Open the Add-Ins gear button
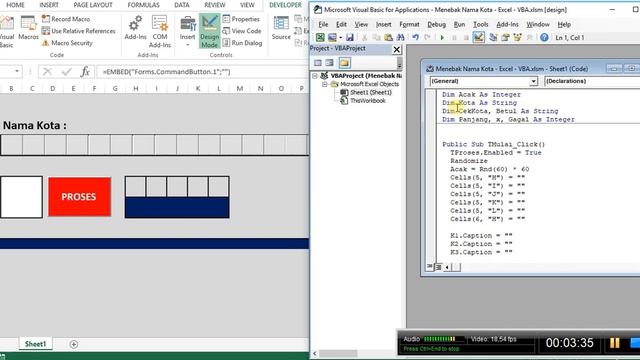 (x=136, y=28)
